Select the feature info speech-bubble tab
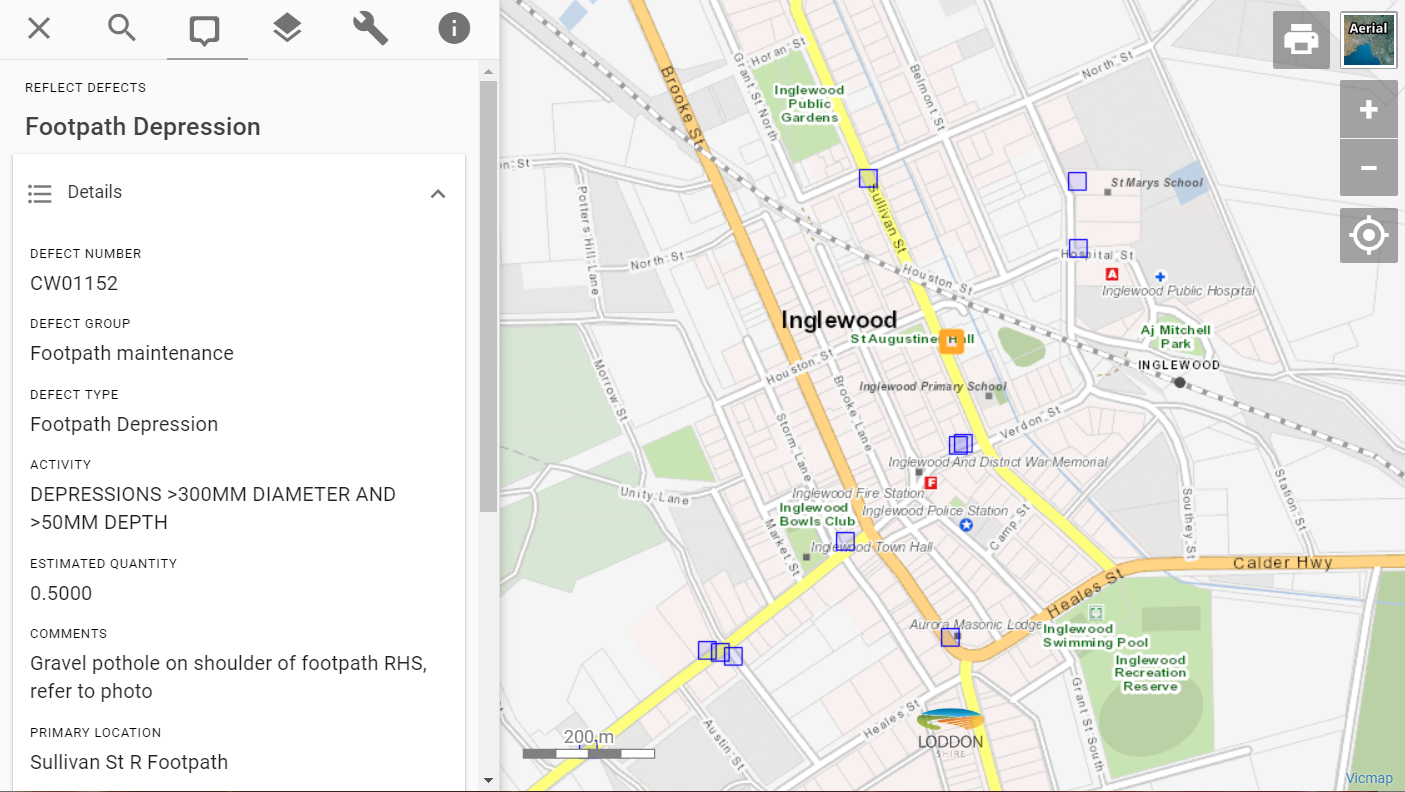Screen dimensions: 1405x792 point(205,30)
